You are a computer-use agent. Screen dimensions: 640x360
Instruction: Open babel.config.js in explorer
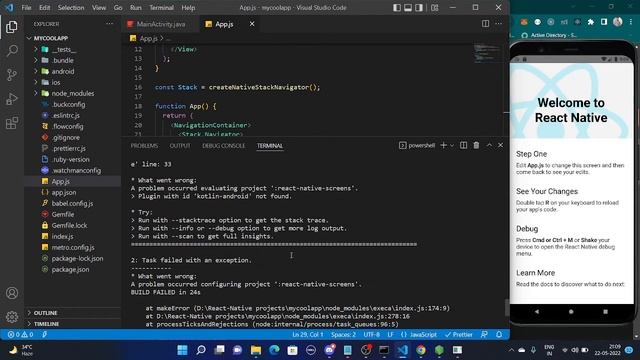tap(72, 203)
